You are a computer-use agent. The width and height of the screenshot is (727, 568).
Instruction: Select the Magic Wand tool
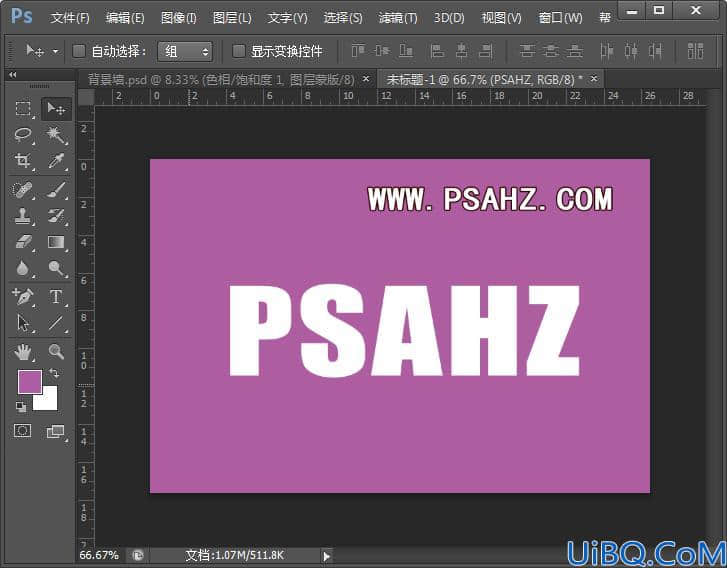coord(56,134)
